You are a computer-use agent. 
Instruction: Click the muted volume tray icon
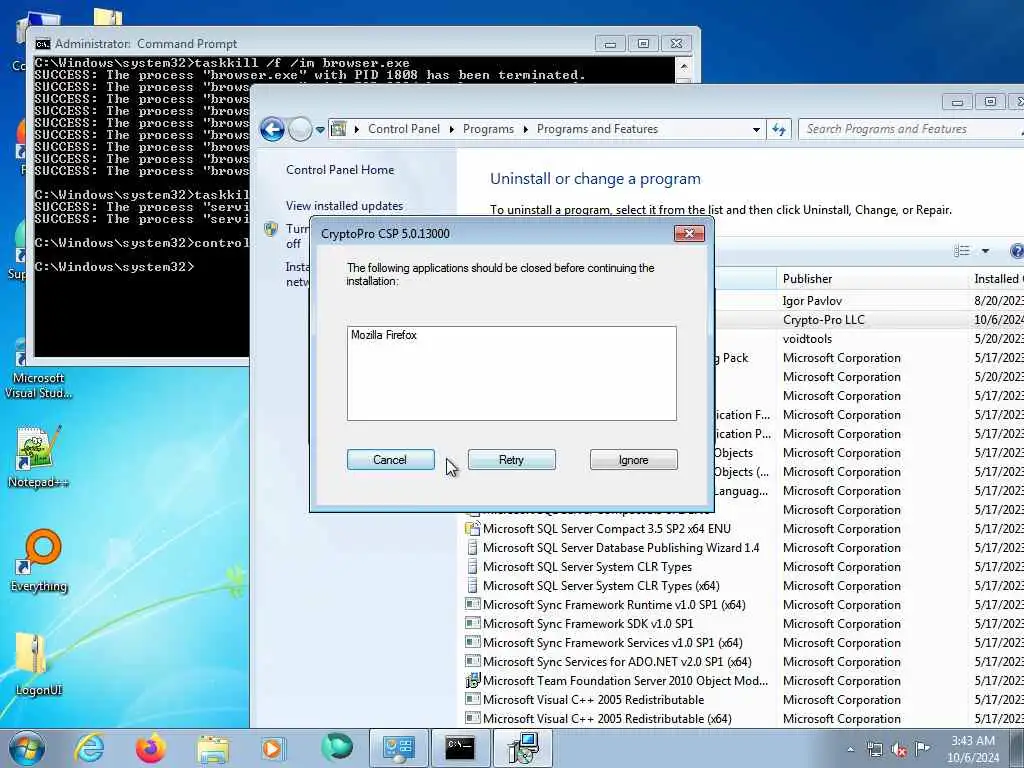click(x=899, y=750)
